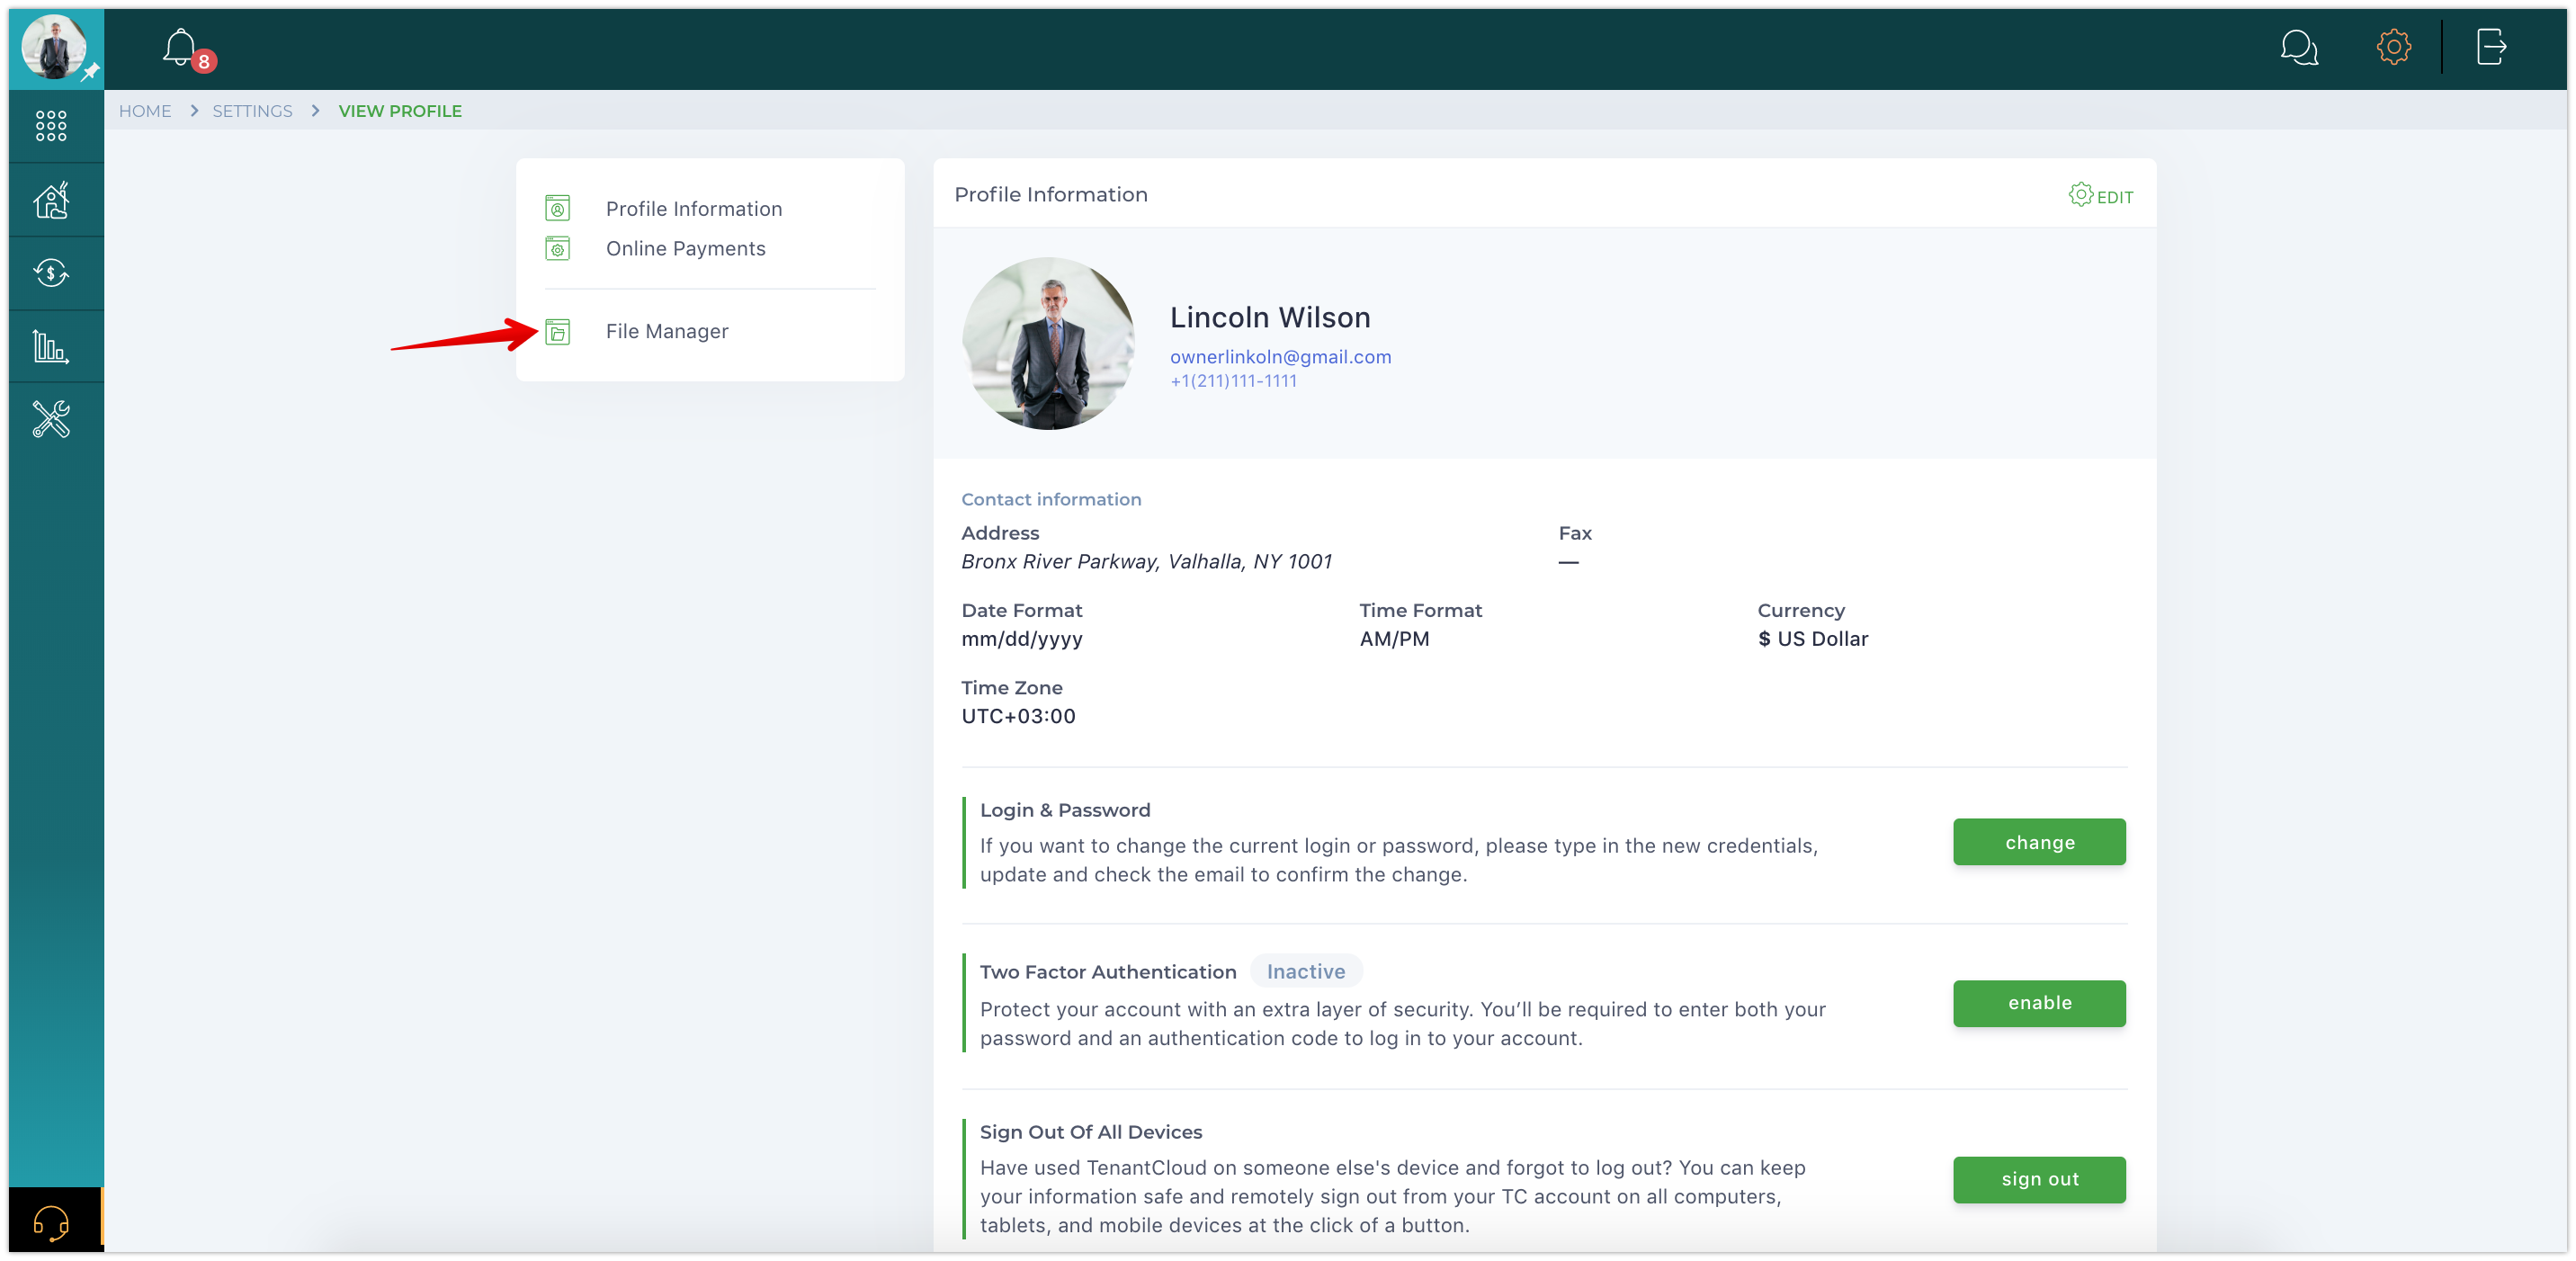2576x1261 pixels.
Task: Click the Inactive status badge
Action: (x=1305, y=972)
